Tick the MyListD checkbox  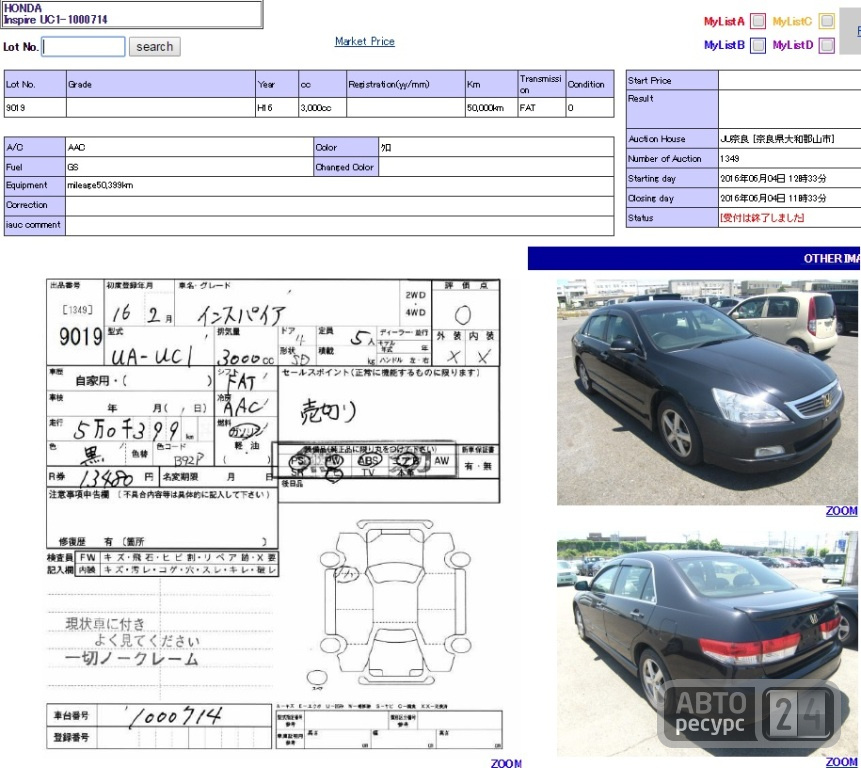click(x=826, y=45)
